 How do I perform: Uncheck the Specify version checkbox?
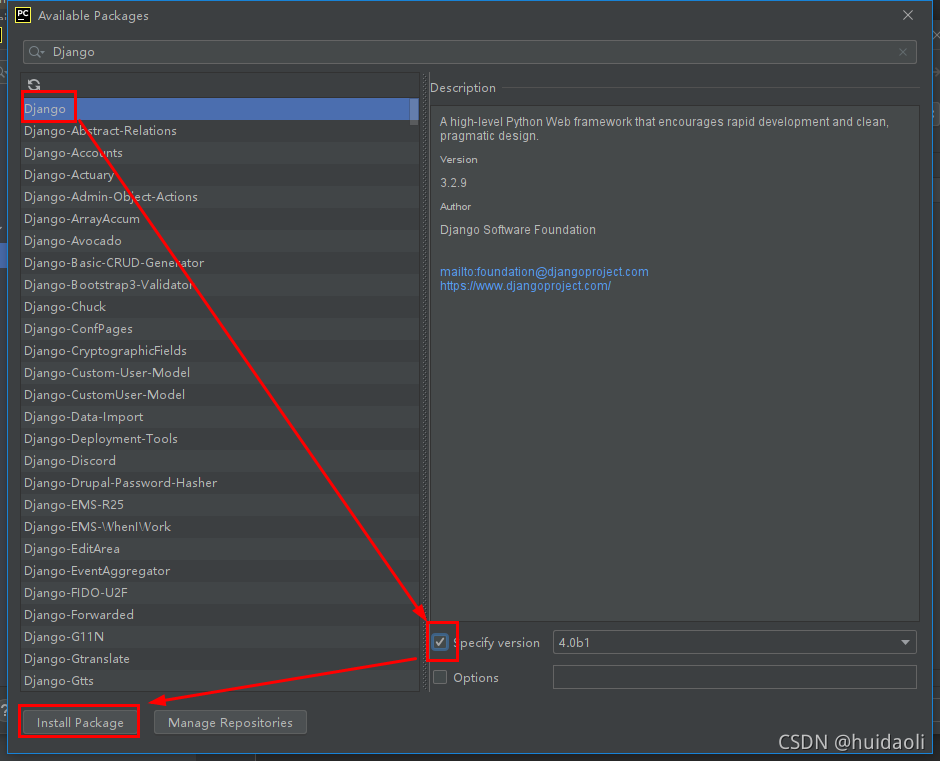click(440, 642)
